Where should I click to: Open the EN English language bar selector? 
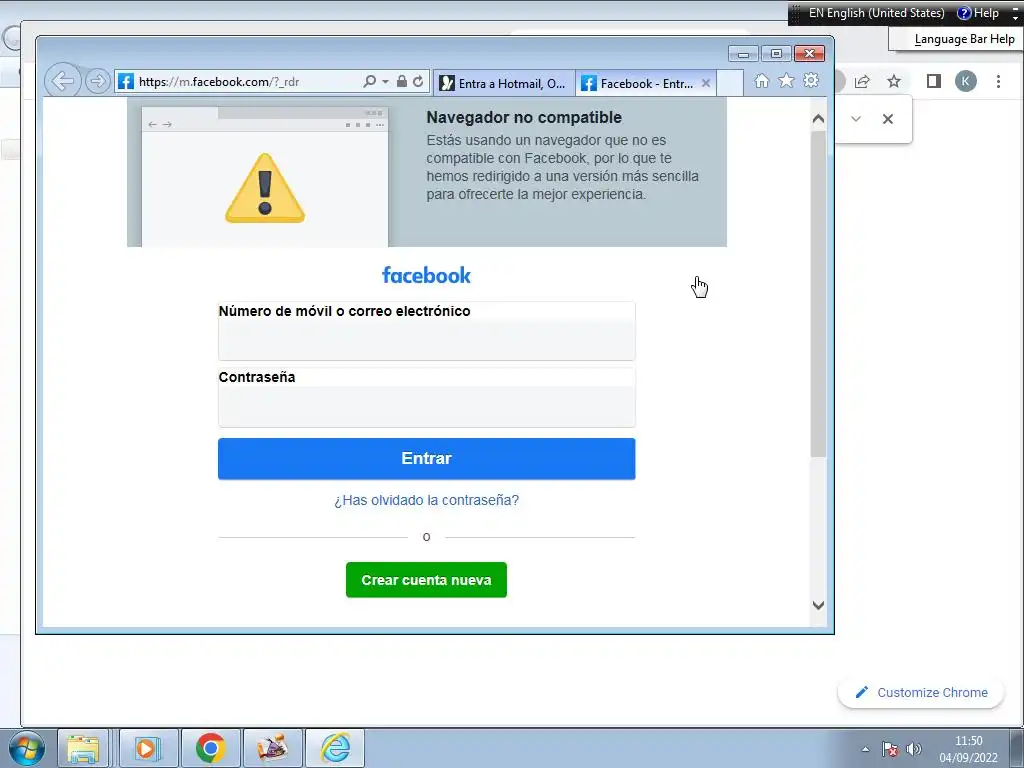(876, 13)
